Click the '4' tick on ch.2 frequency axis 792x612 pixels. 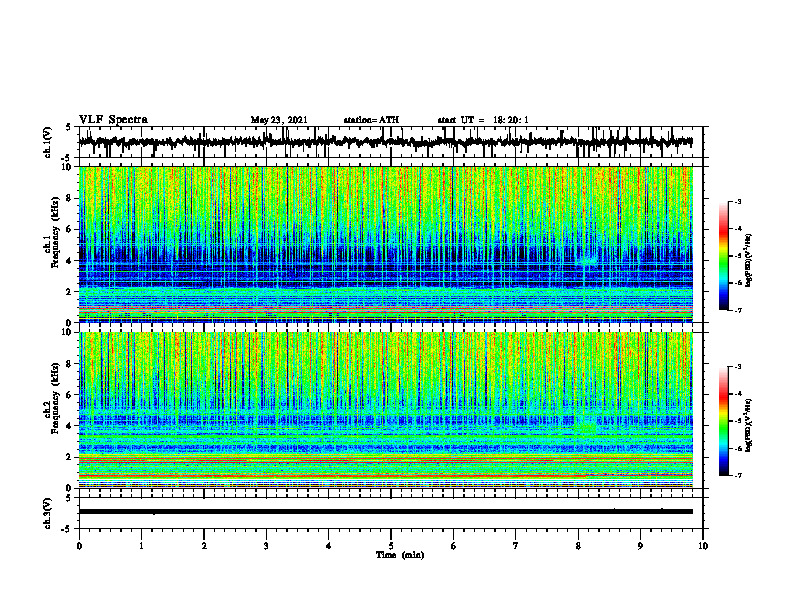[x=69, y=426]
